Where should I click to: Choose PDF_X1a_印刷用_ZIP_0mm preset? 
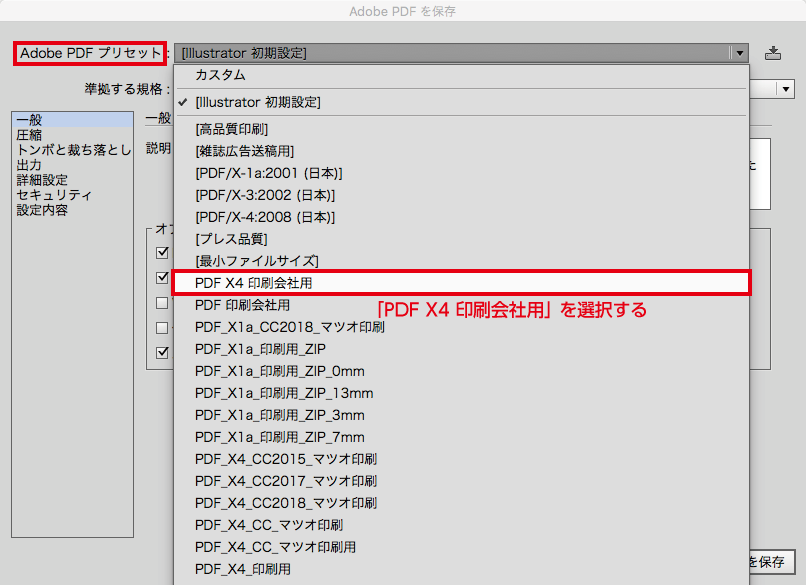[x=461, y=371]
